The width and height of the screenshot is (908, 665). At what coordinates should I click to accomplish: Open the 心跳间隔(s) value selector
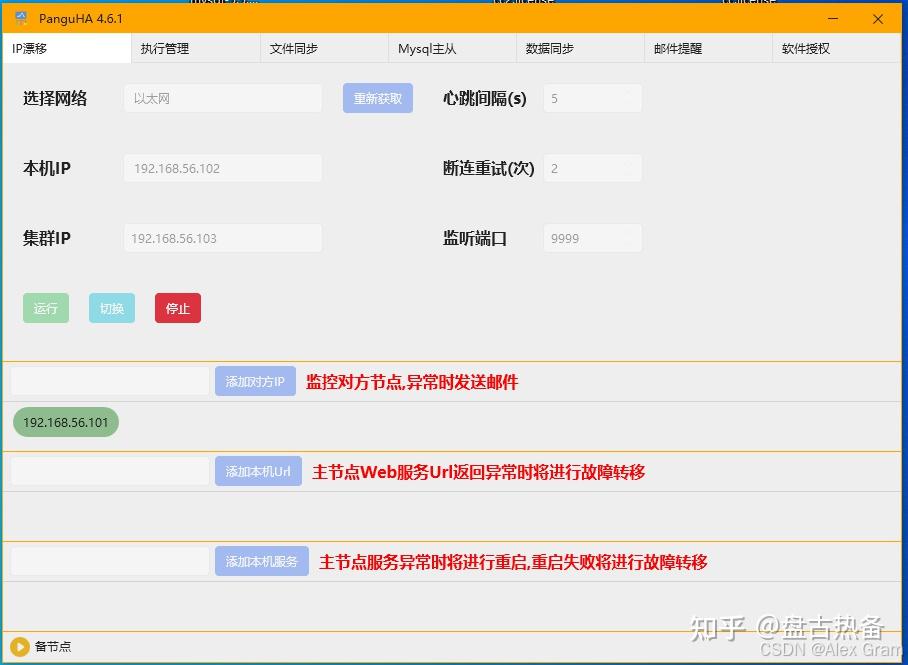point(592,98)
